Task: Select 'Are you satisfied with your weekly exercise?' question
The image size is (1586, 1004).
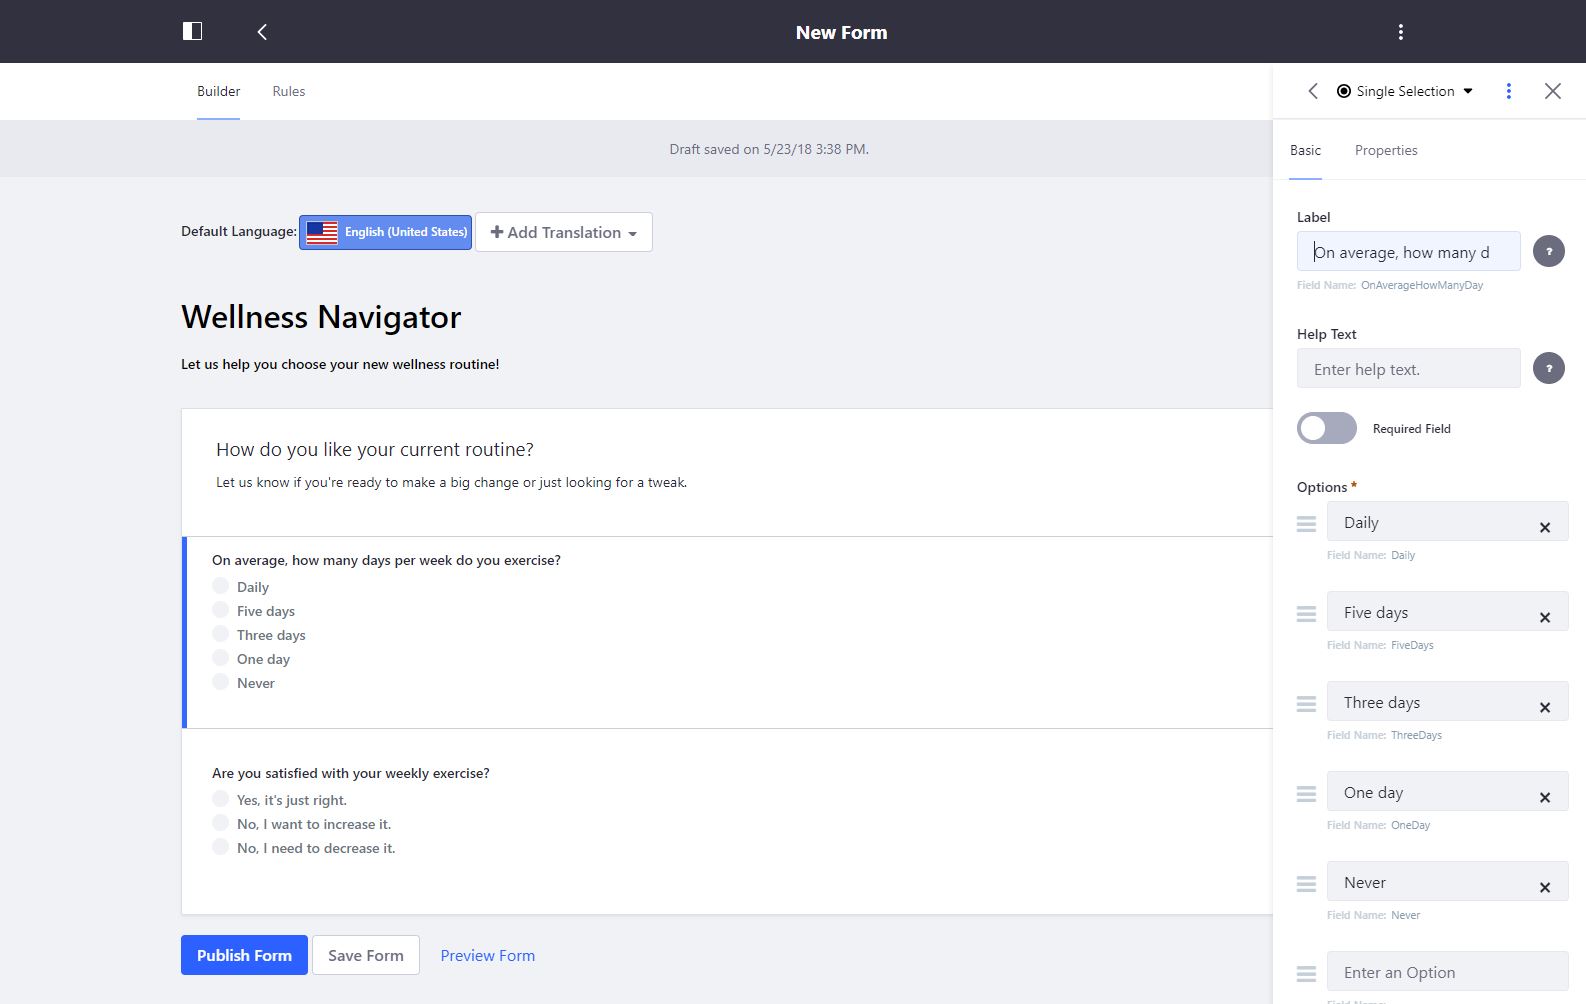Action: point(351,773)
